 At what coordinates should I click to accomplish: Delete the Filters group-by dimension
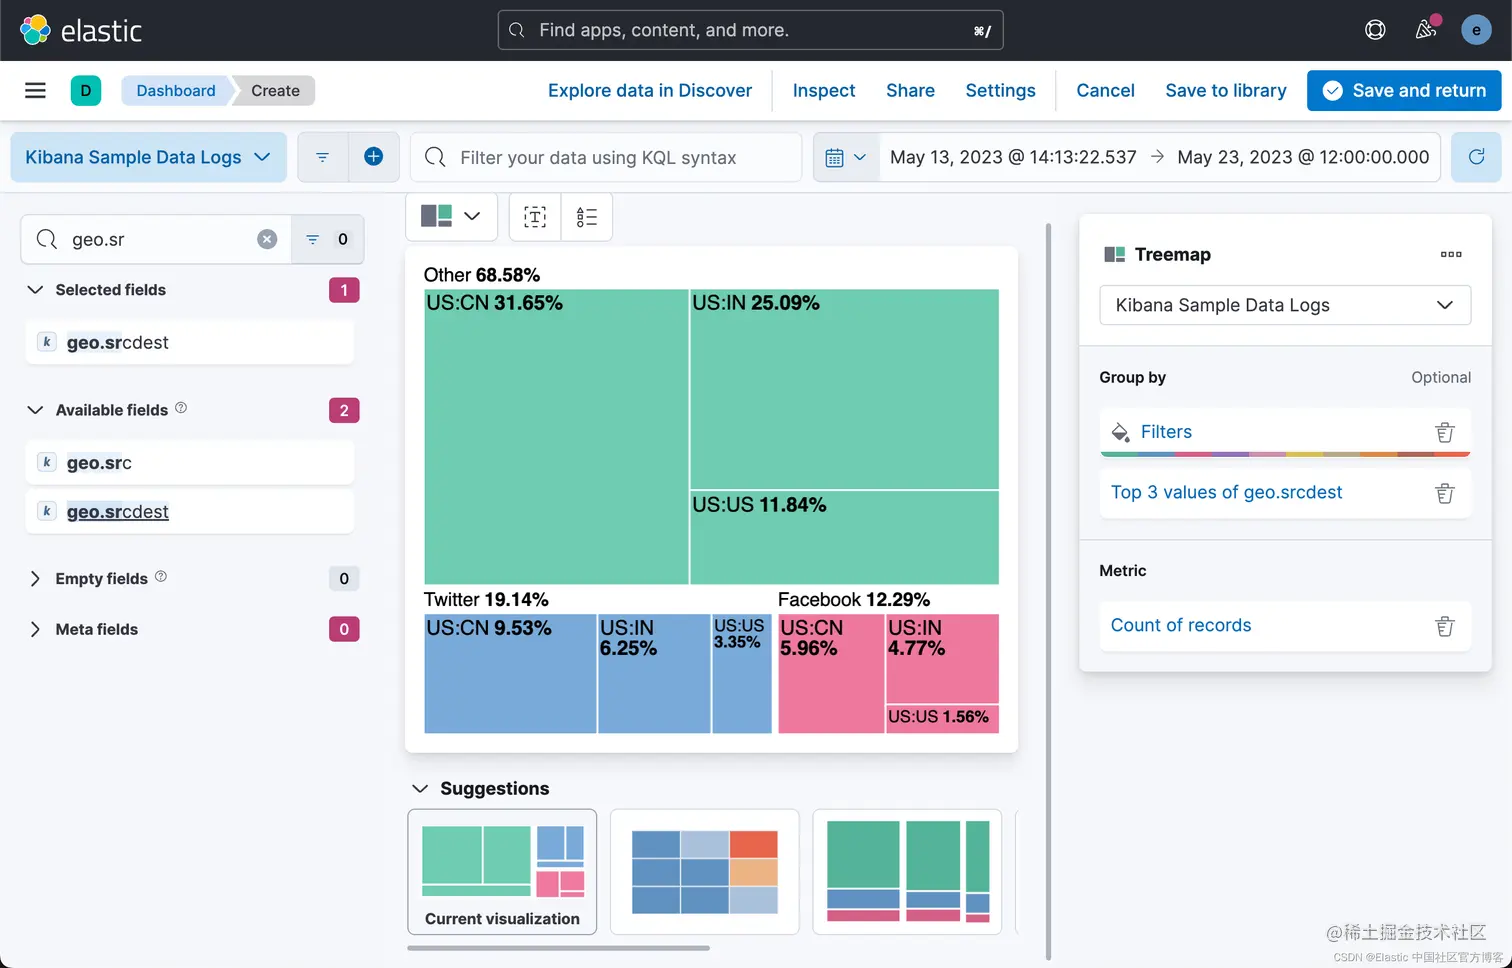click(x=1445, y=432)
